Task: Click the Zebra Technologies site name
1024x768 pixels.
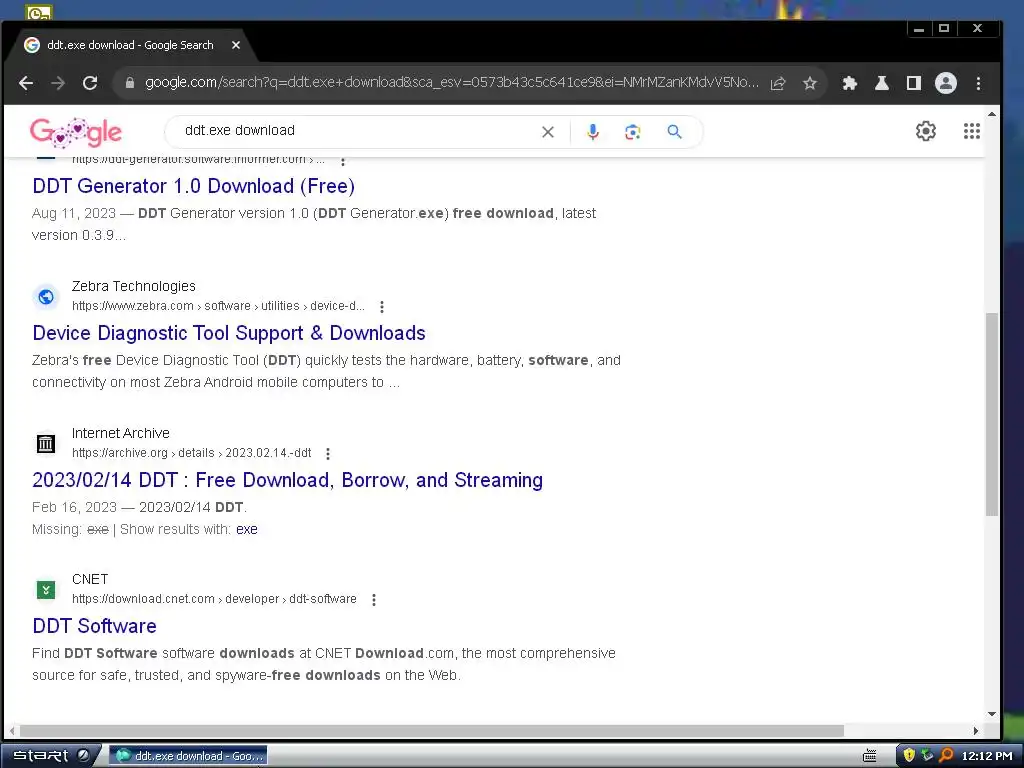Action: click(134, 286)
